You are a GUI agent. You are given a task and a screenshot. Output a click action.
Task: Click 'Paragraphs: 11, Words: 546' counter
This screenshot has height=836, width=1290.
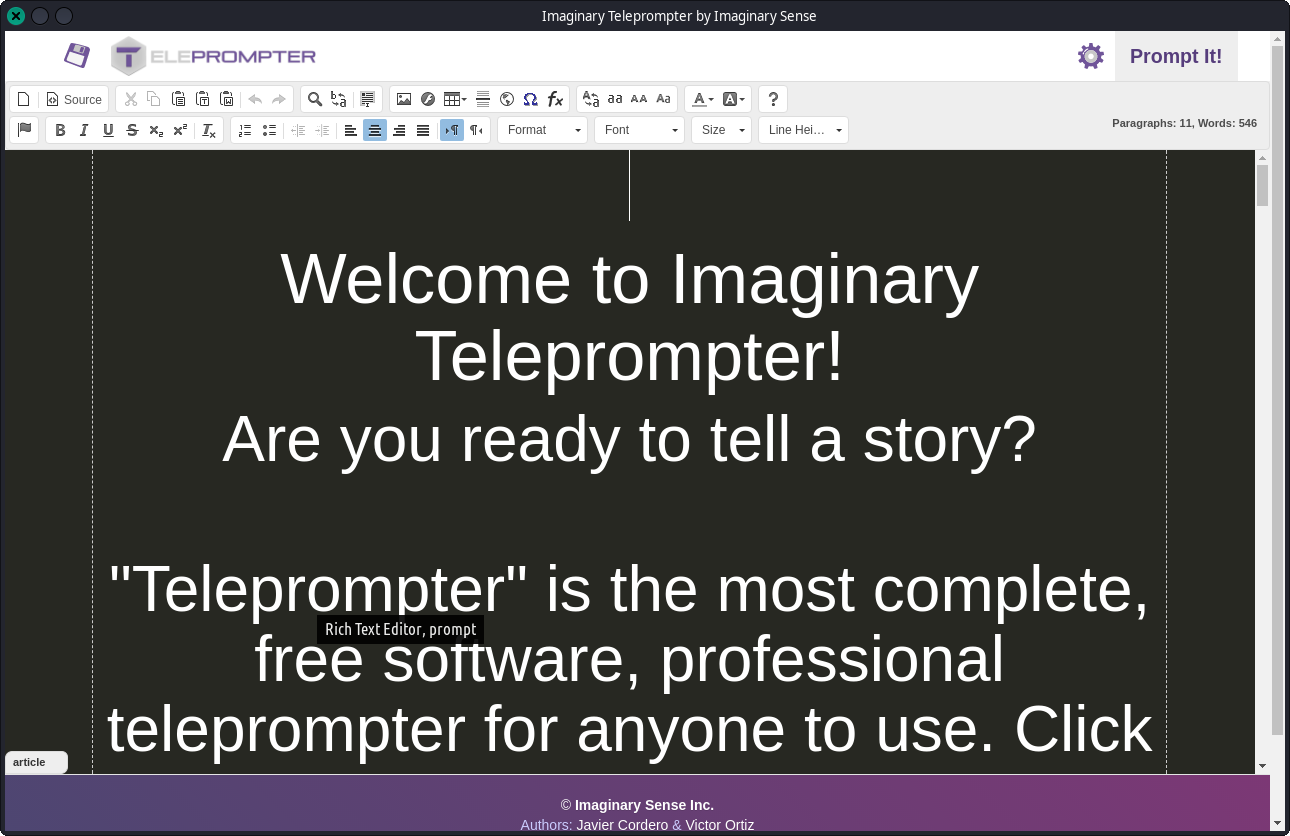(x=1184, y=123)
